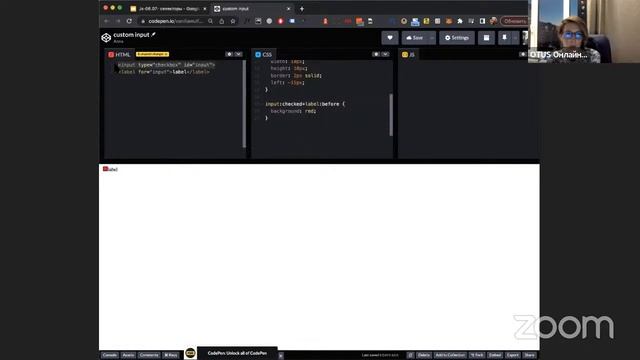Open the Comments panel
Screen dimensions: 640x360
(149, 355)
